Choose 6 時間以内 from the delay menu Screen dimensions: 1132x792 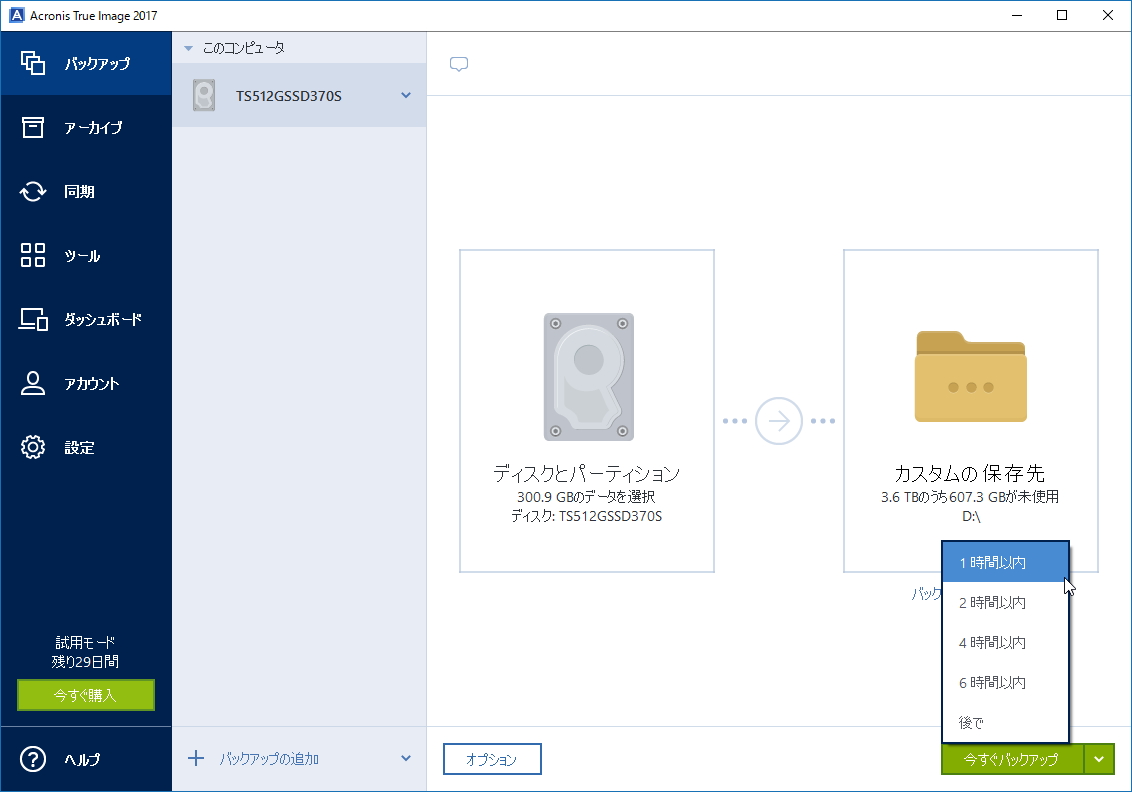click(x=1006, y=682)
